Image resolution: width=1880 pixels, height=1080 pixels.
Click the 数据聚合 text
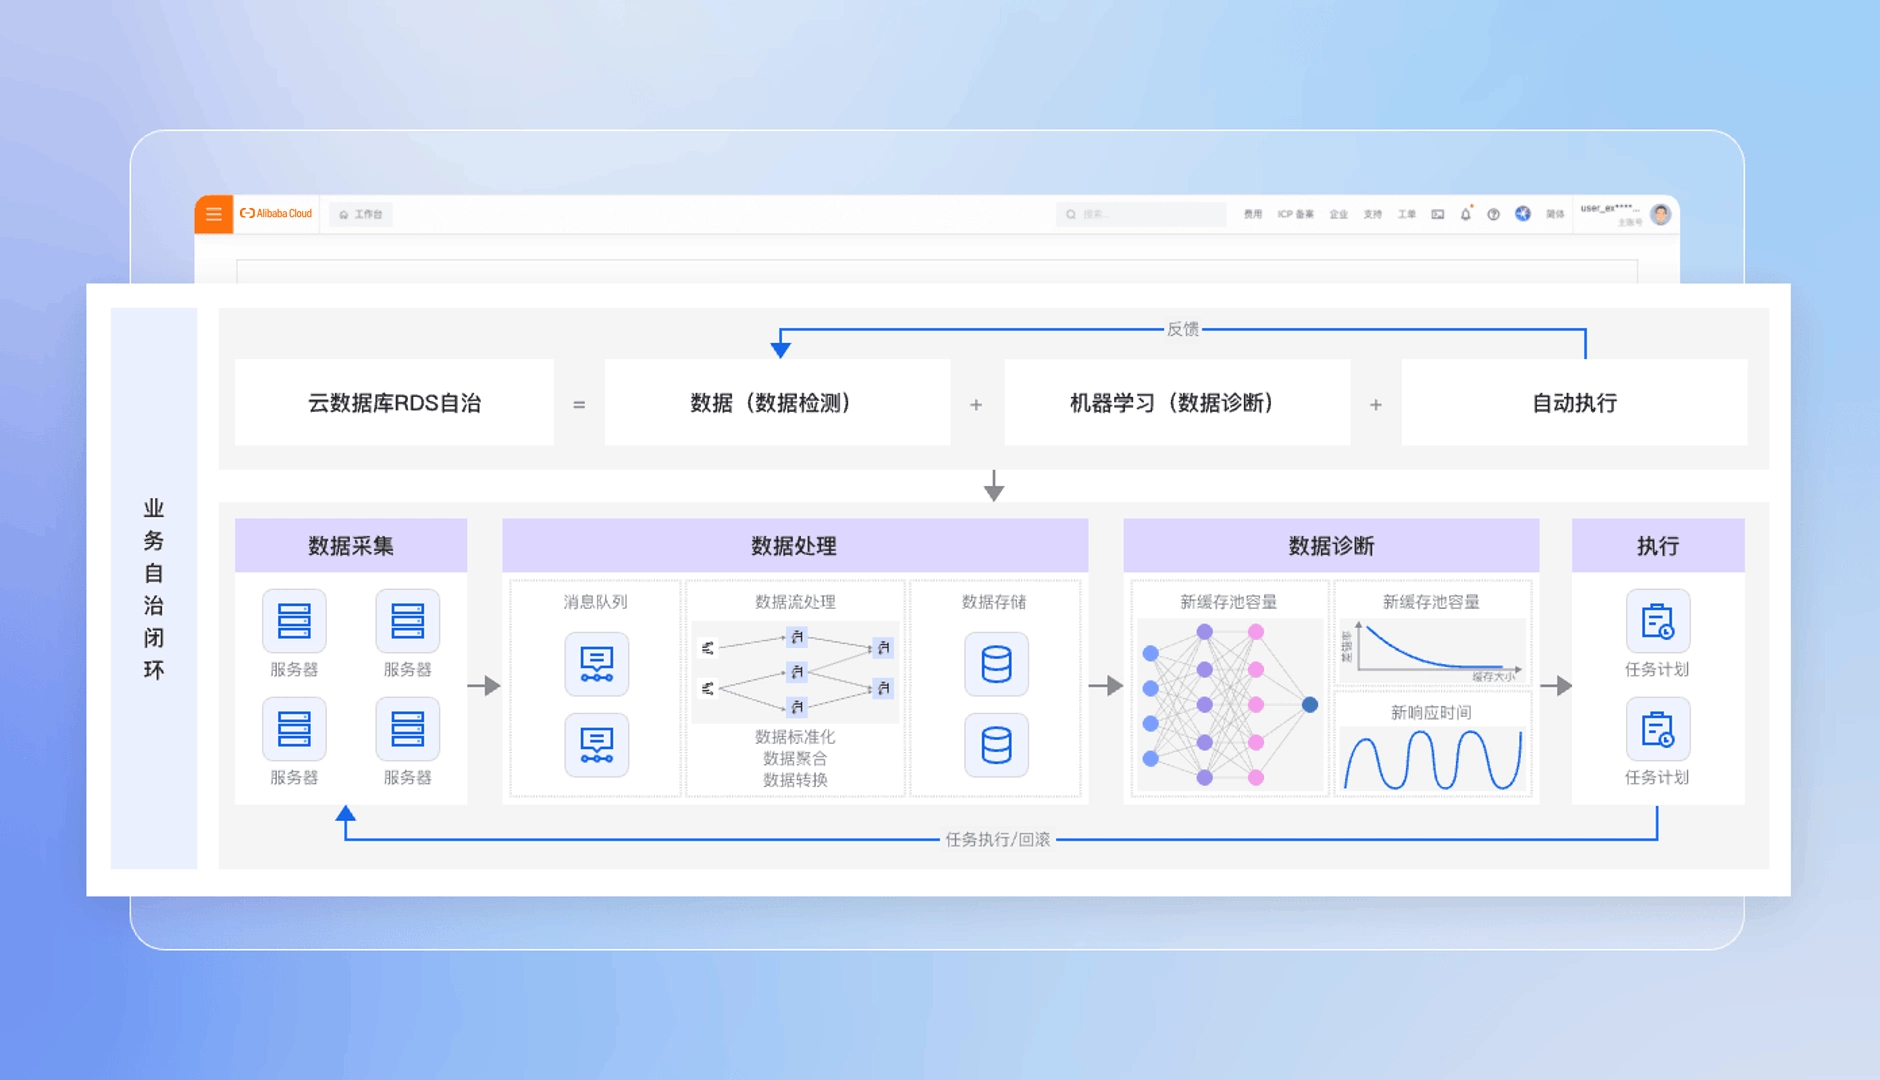tap(795, 758)
